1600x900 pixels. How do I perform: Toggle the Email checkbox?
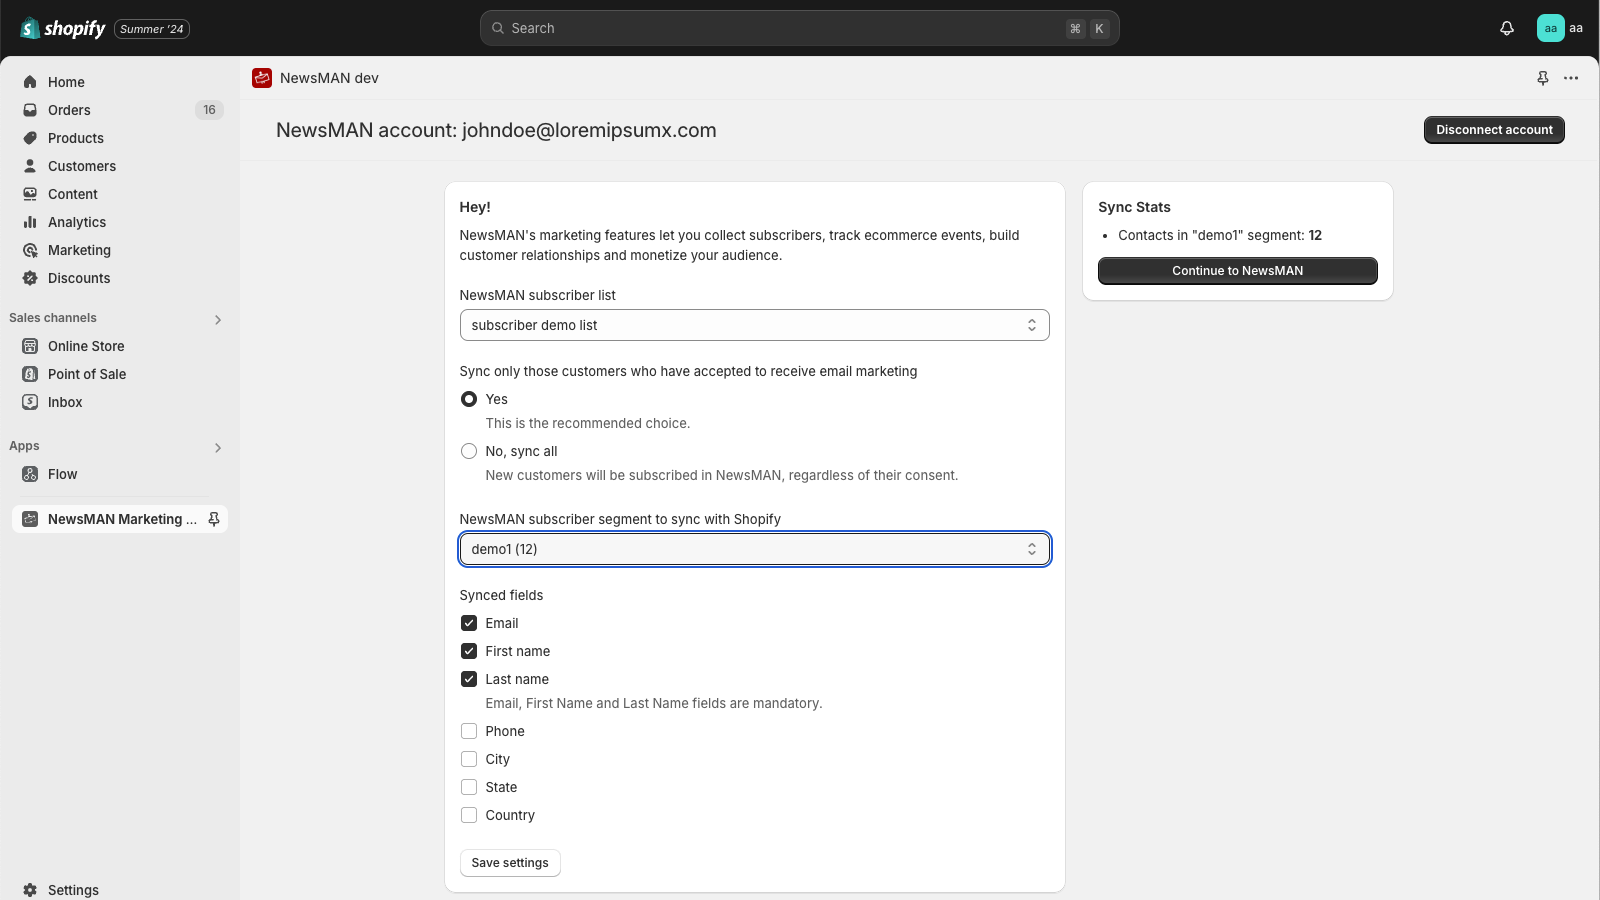(x=469, y=623)
